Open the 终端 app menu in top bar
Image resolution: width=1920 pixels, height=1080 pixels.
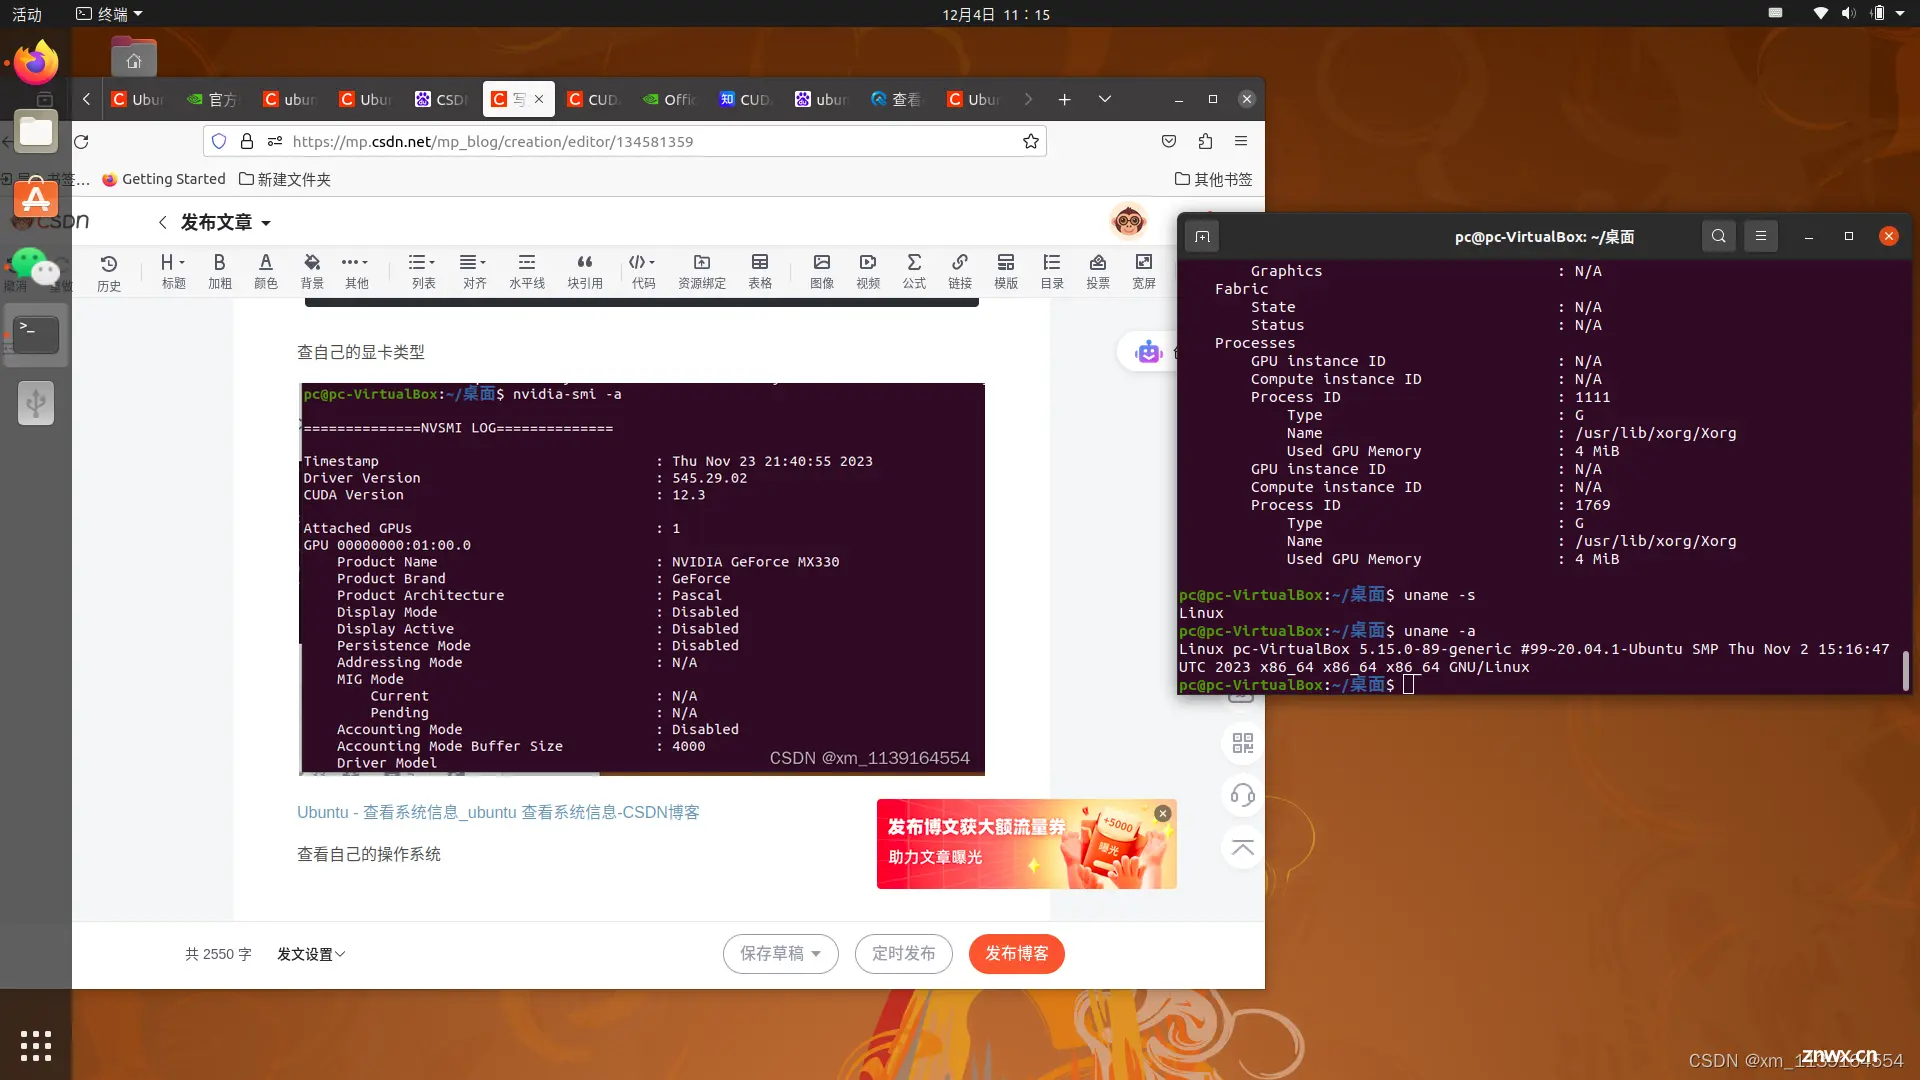110,14
